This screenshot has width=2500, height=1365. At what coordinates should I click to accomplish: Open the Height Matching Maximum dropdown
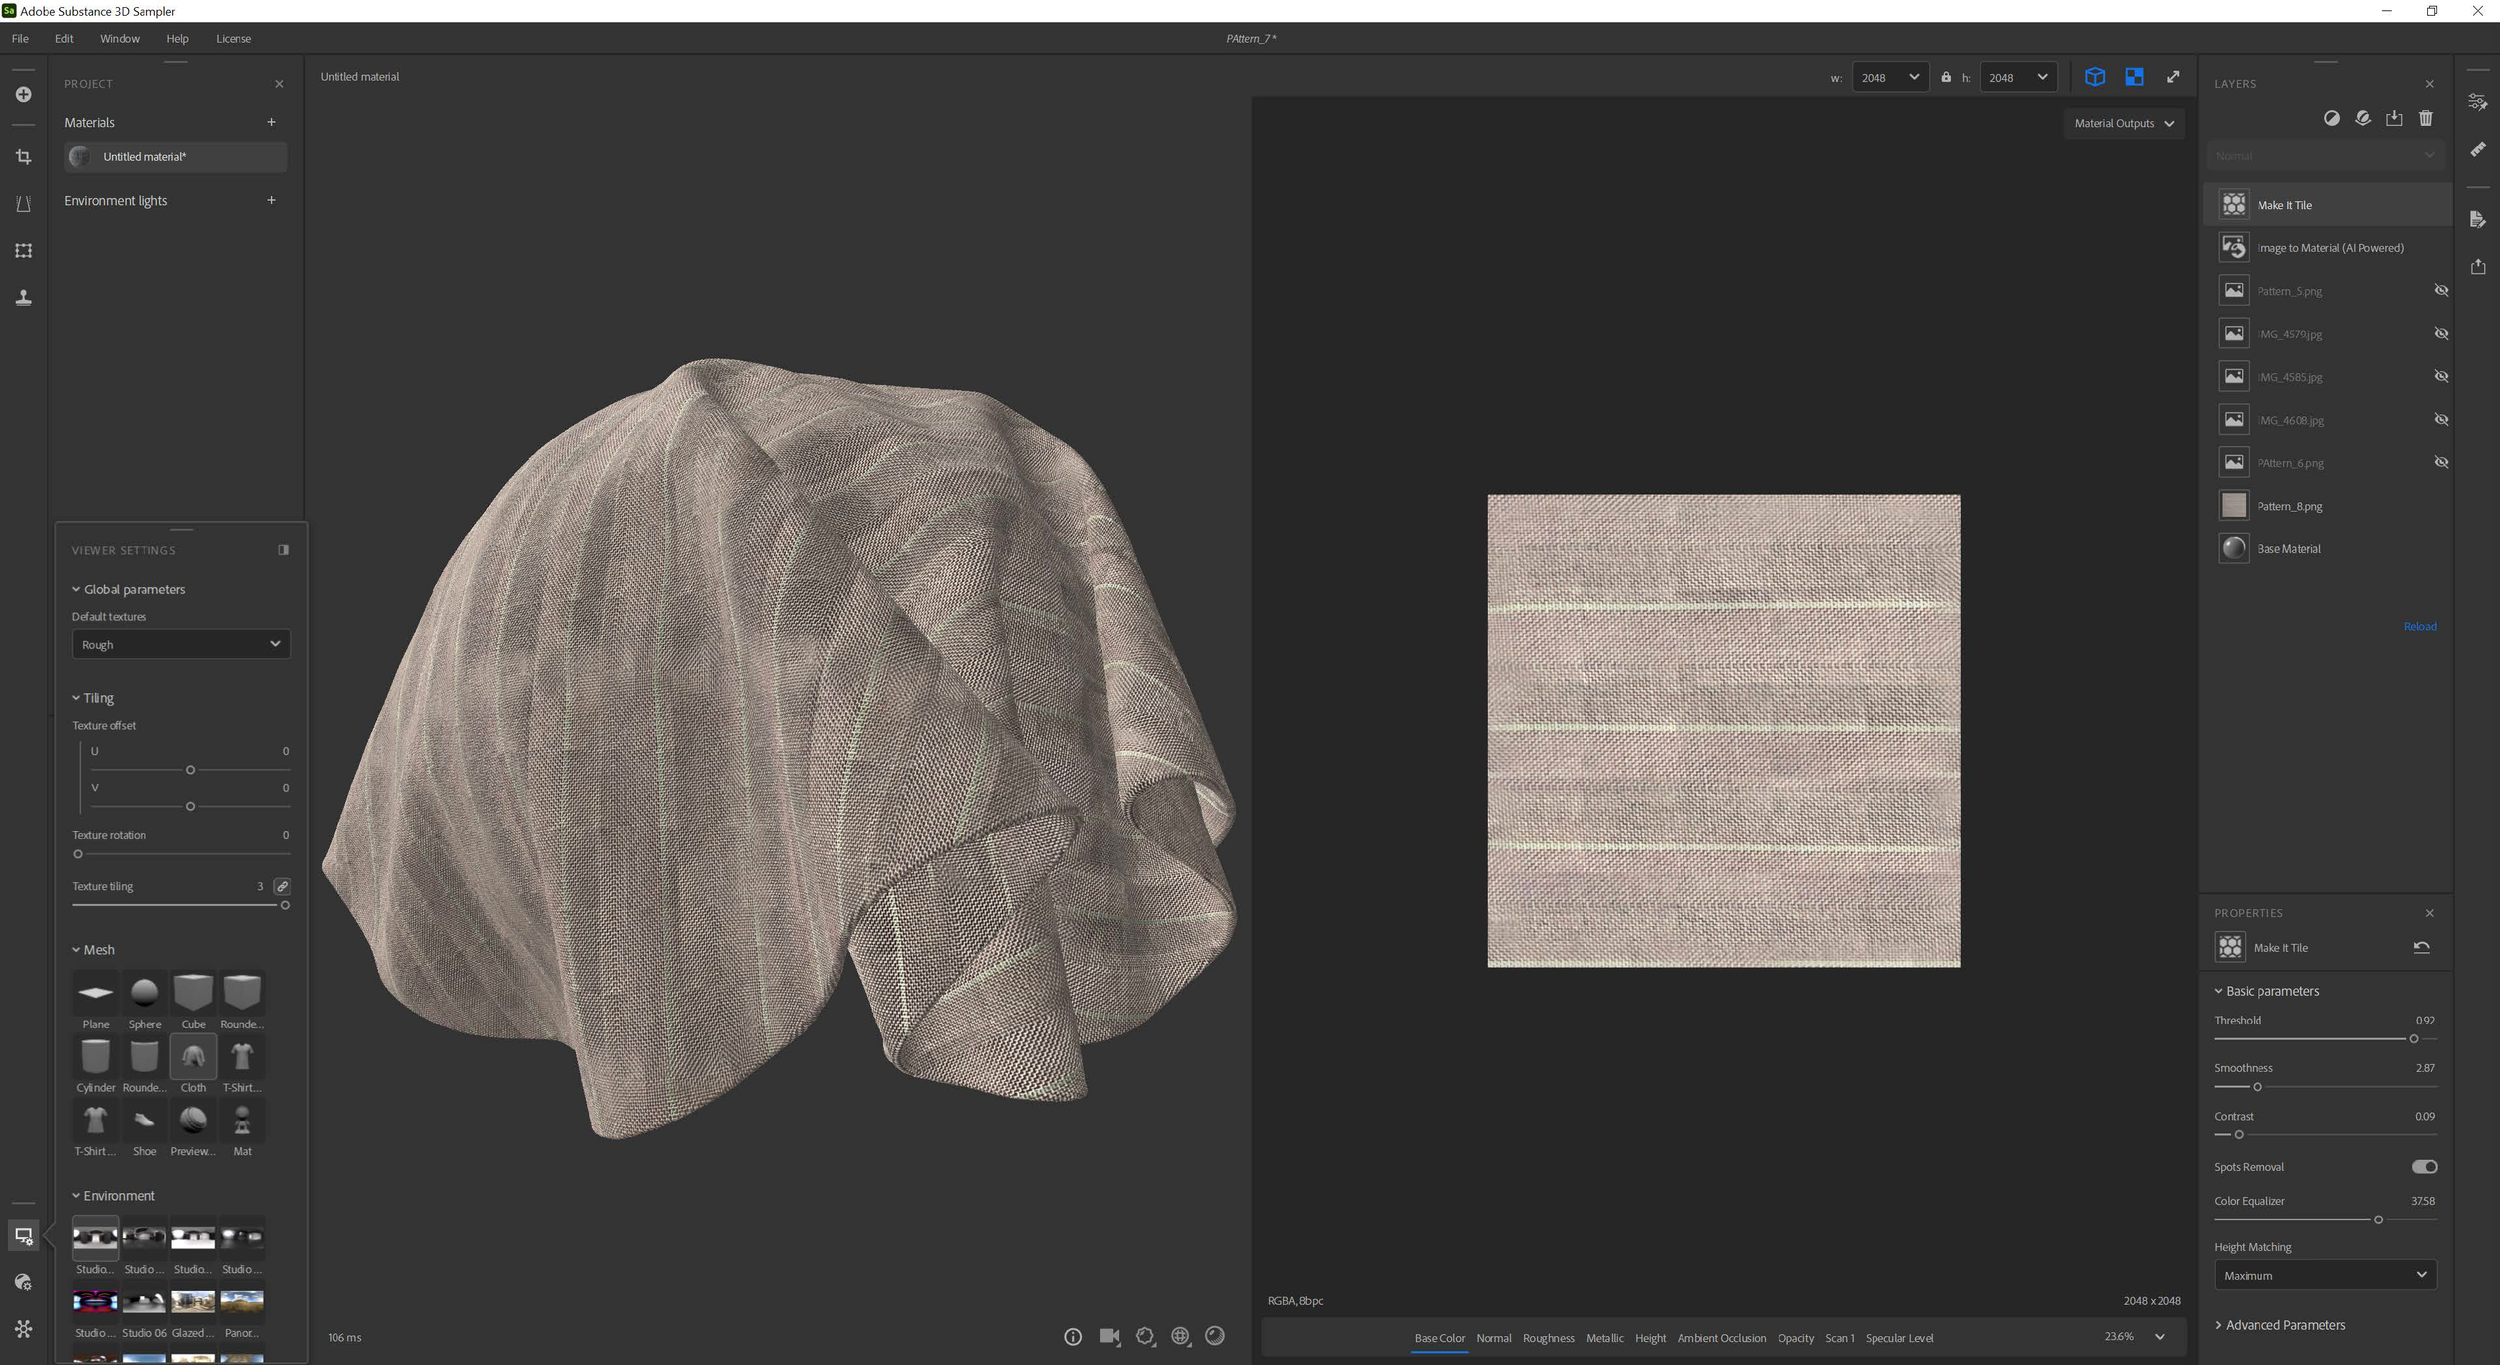[2324, 1275]
